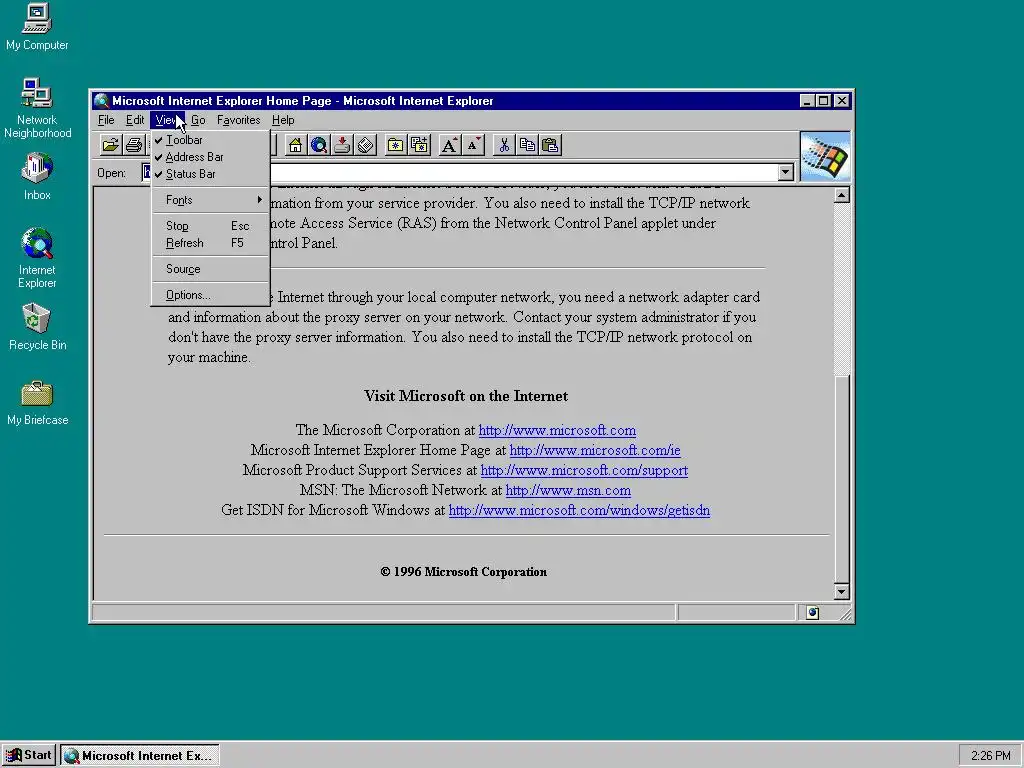Select the Internet Explorer desktop icon

click(37, 258)
